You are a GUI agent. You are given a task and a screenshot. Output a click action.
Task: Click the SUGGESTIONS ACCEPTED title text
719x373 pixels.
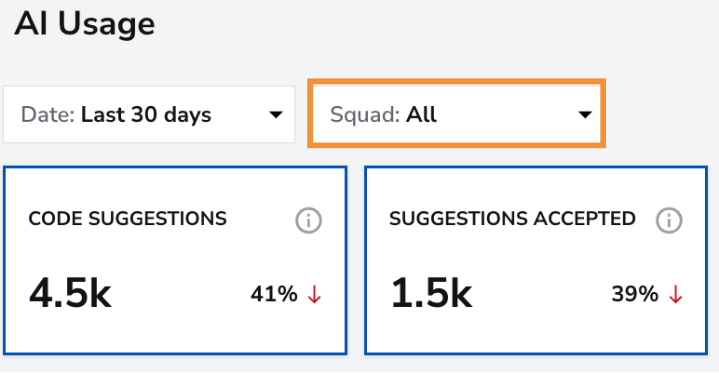(x=512, y=218)
